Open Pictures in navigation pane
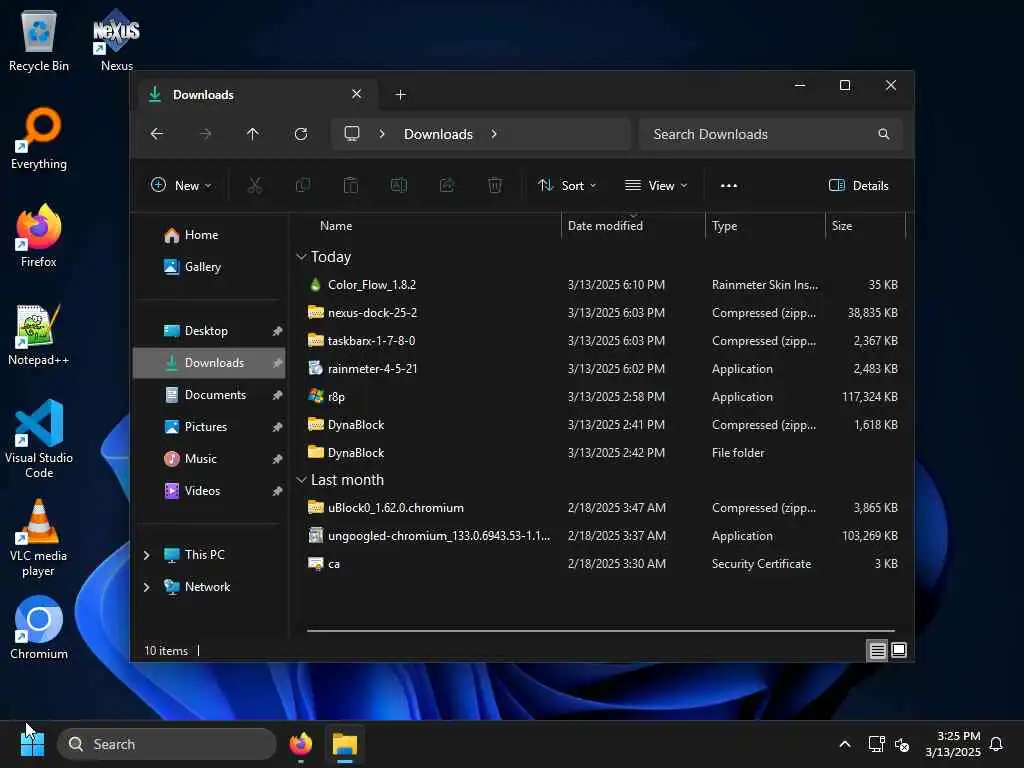1024x768 pixels. (210, 427)
